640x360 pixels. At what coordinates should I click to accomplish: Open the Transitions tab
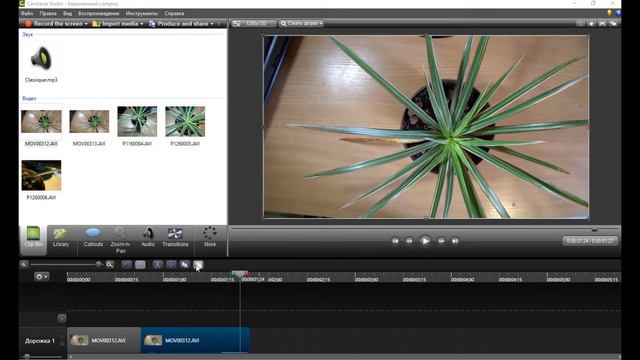pos(175,237)
